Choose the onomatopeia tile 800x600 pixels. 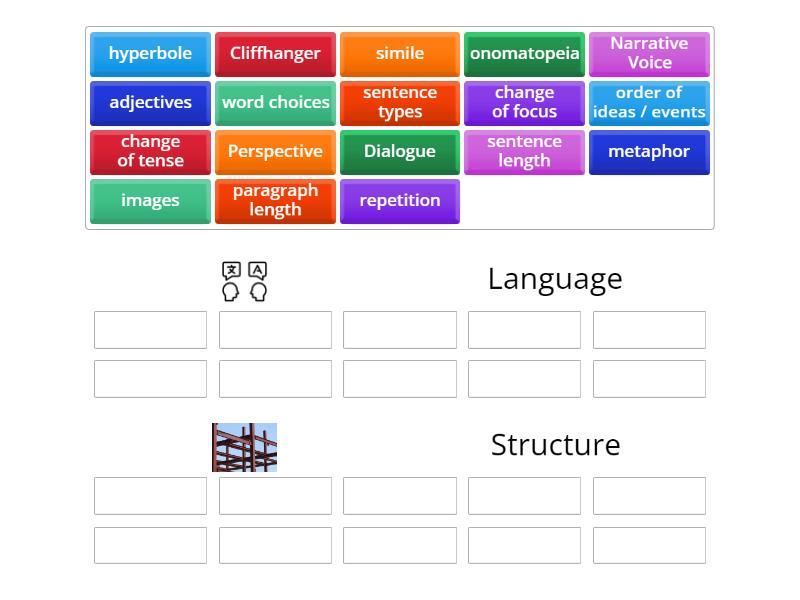click(x=524, y=54)
